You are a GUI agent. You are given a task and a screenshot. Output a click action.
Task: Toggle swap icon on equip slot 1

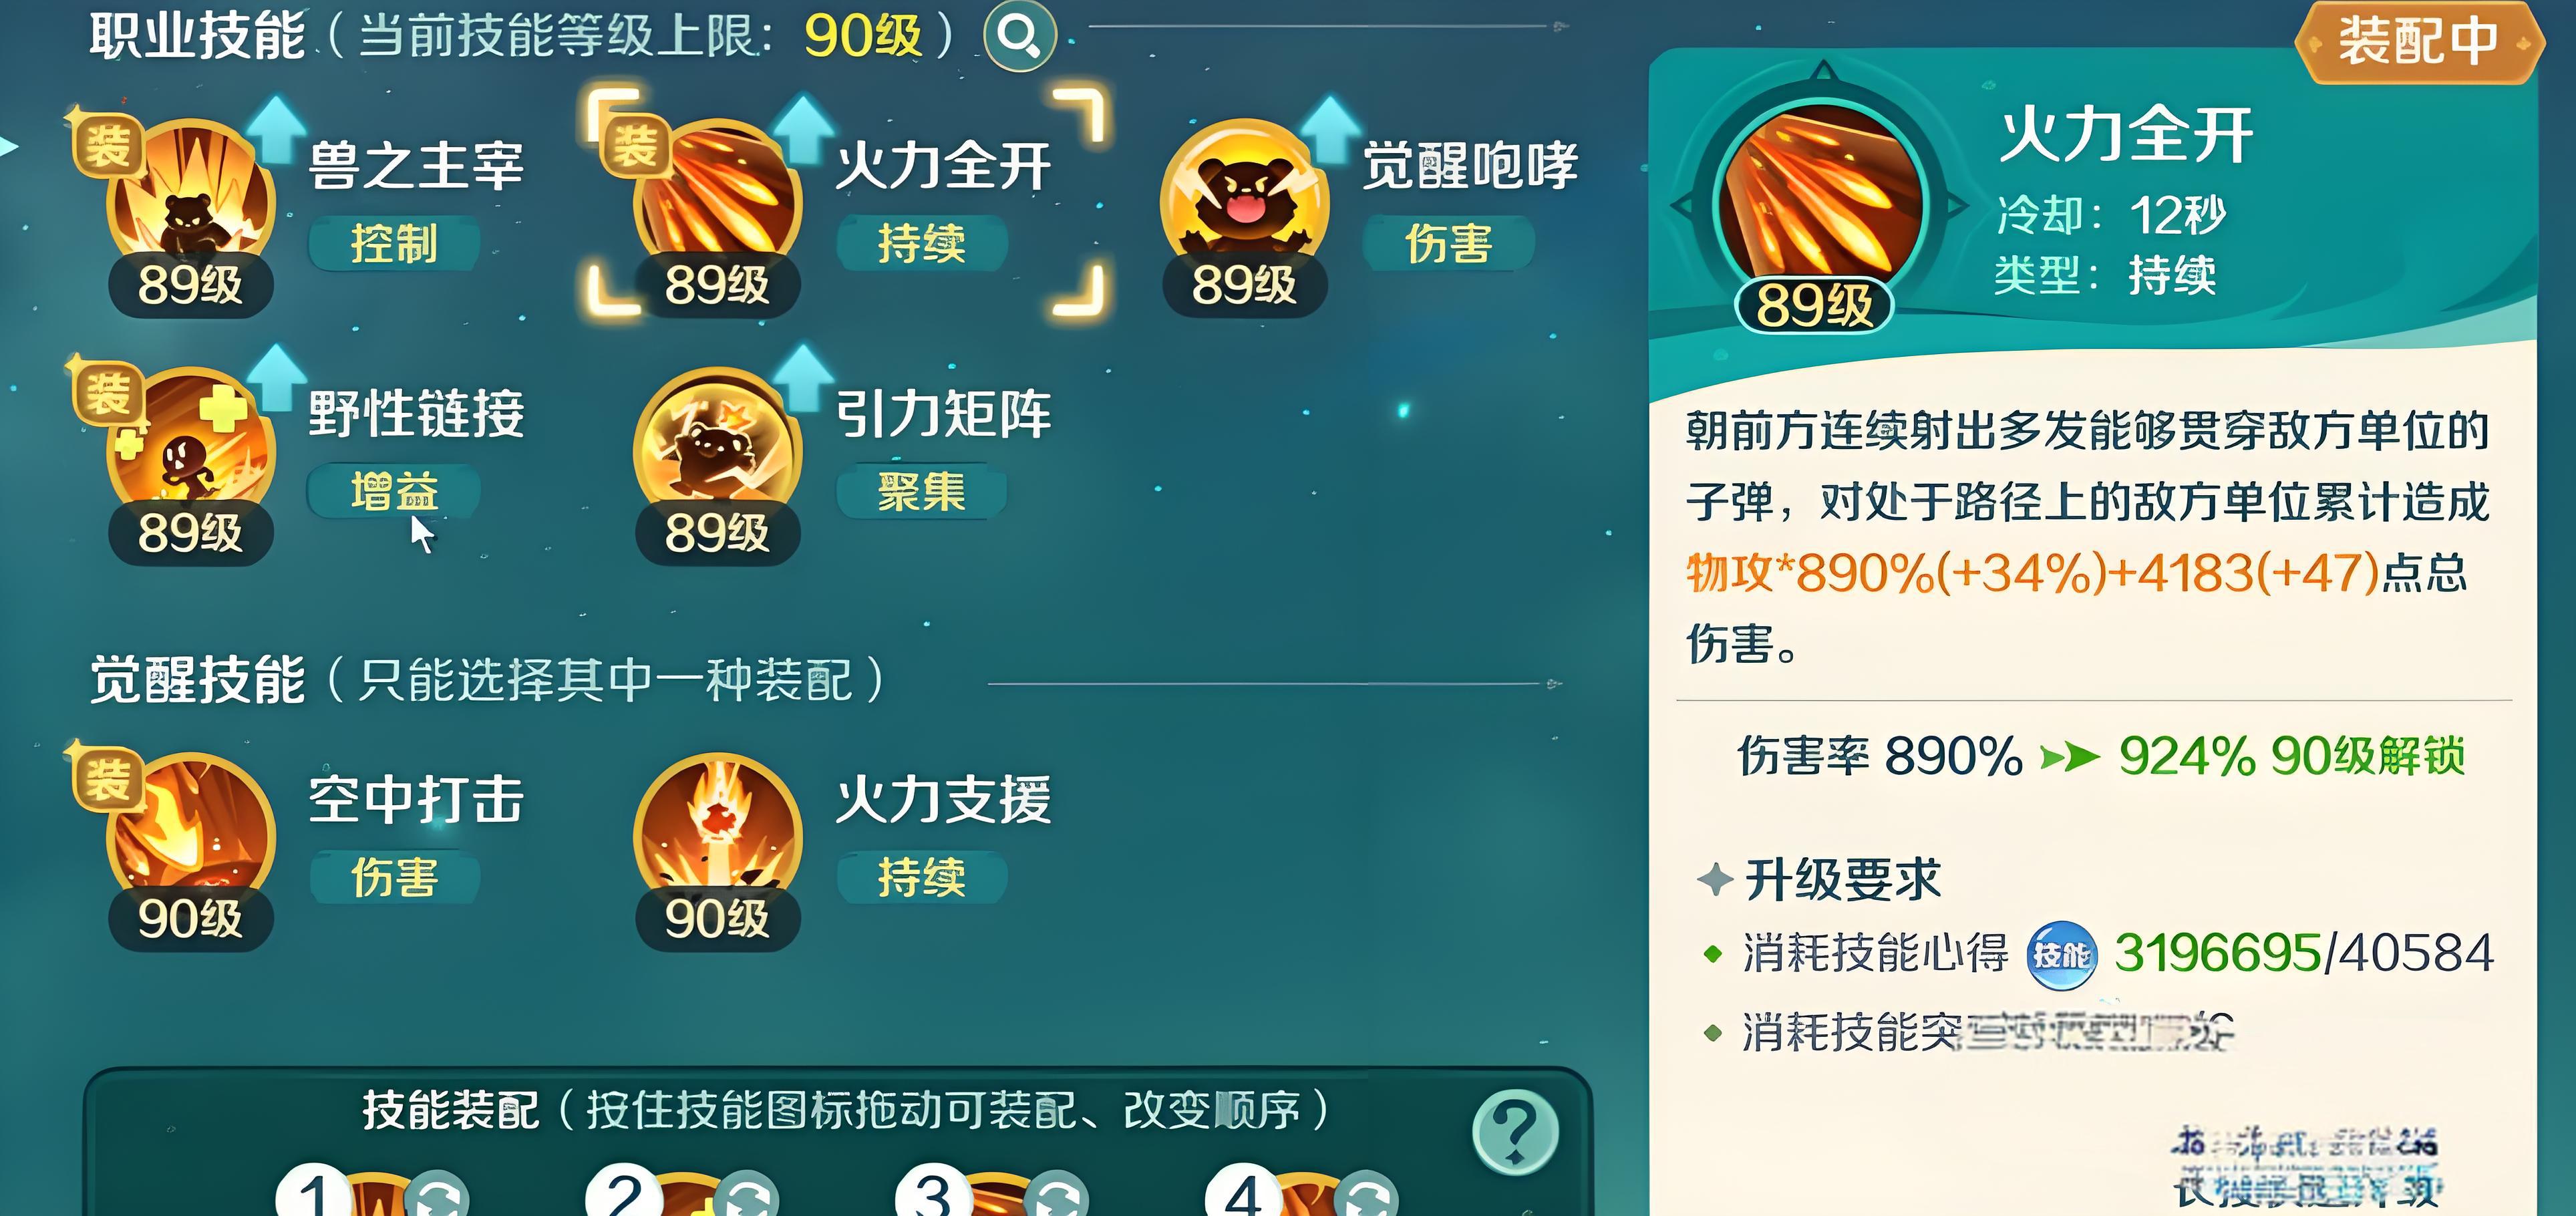437,1195
